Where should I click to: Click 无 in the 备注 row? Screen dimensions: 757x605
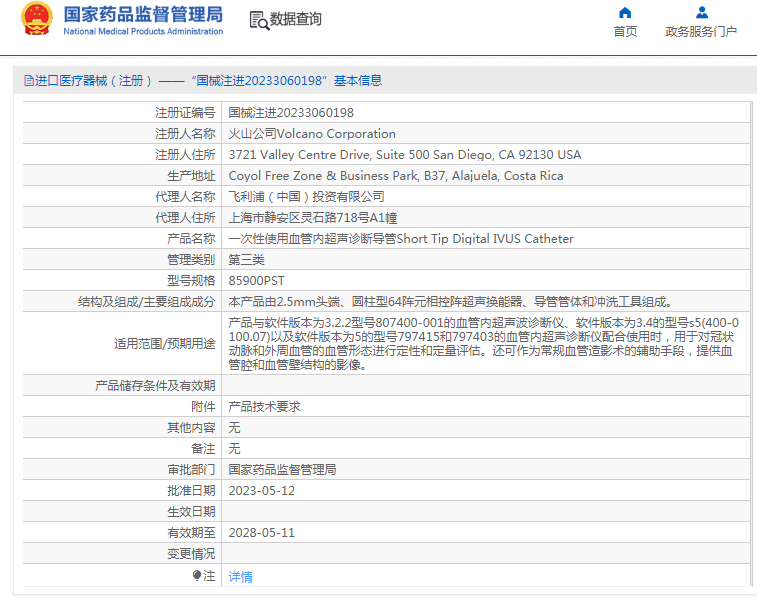pos(235,449)
